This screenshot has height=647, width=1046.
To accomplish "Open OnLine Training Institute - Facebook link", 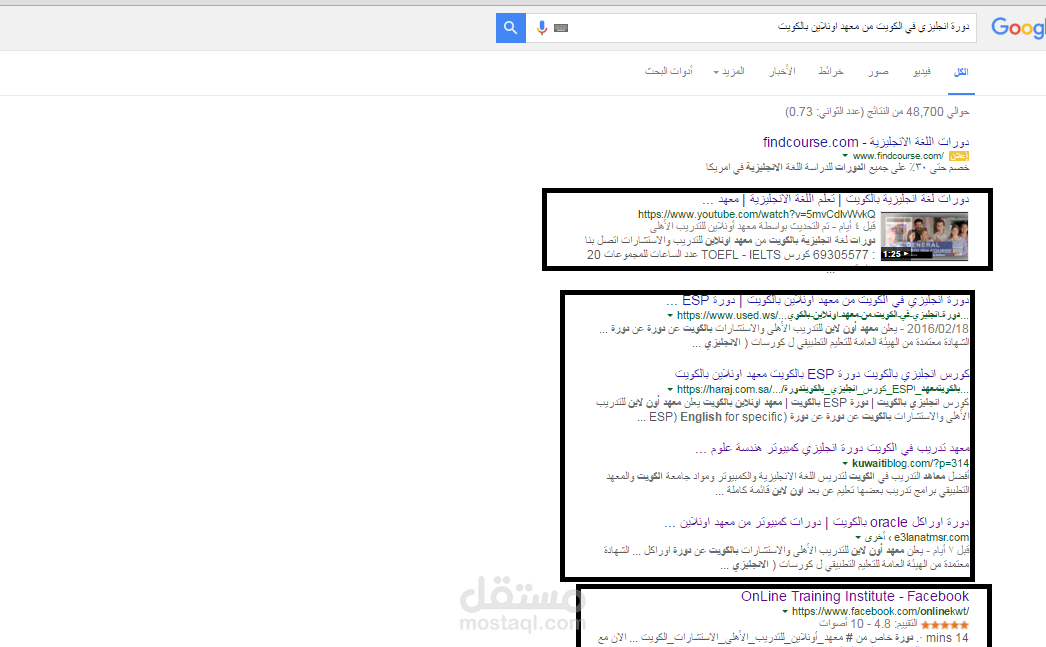I will [x=855, y=596].
